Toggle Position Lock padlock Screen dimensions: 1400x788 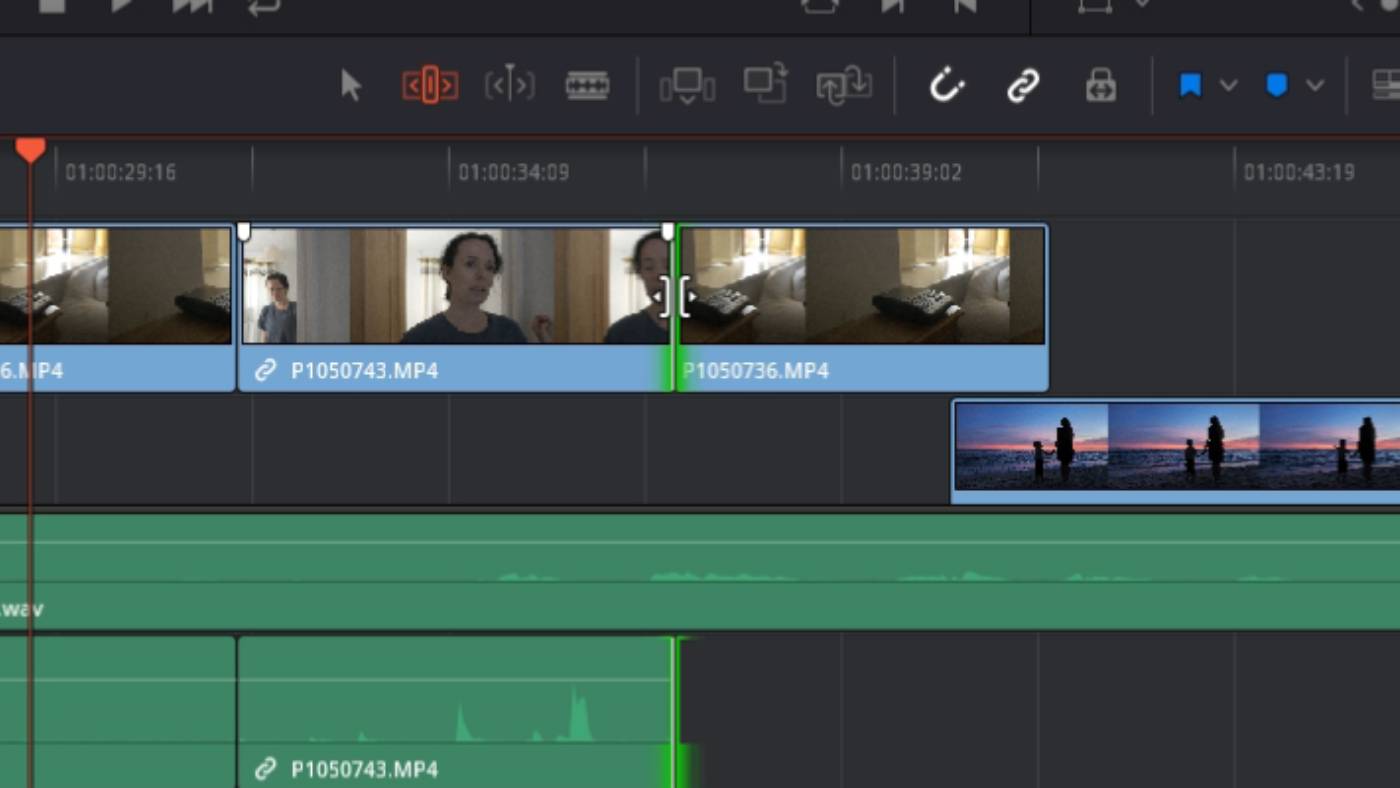pyautogui.click(x=1101, y=85)
